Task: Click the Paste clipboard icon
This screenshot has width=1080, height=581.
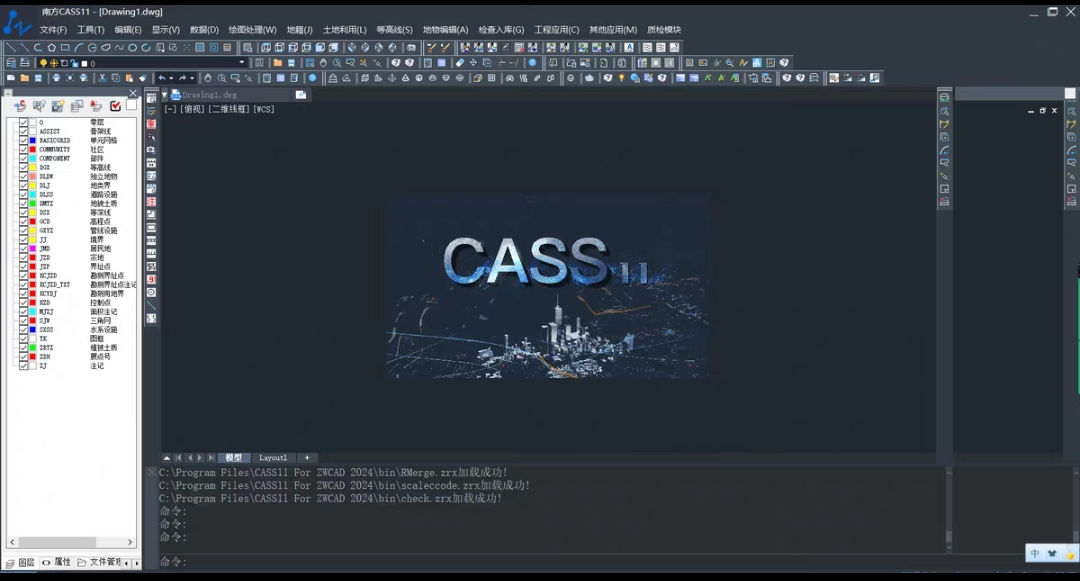Action: click(129, 78)
